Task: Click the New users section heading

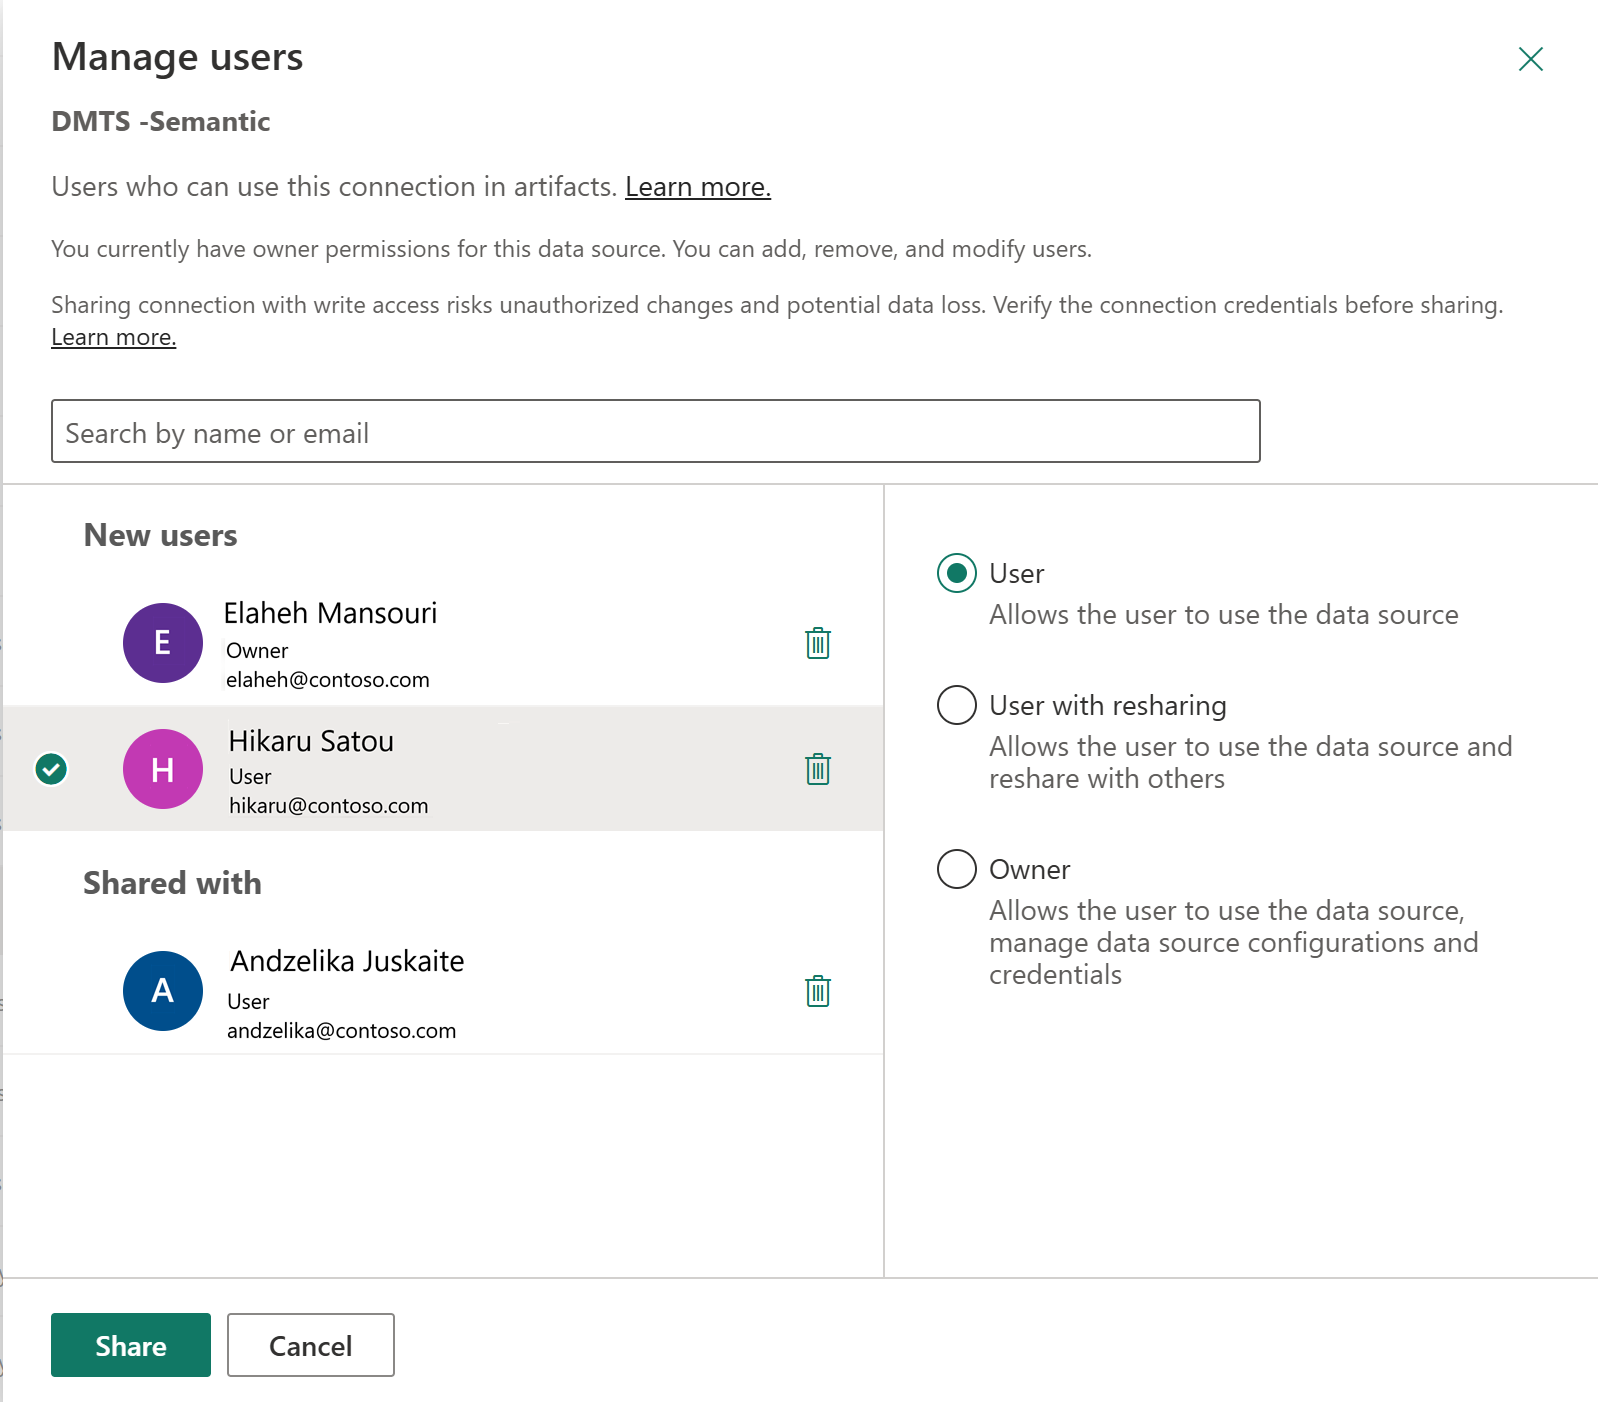Action: click(161, 535)
